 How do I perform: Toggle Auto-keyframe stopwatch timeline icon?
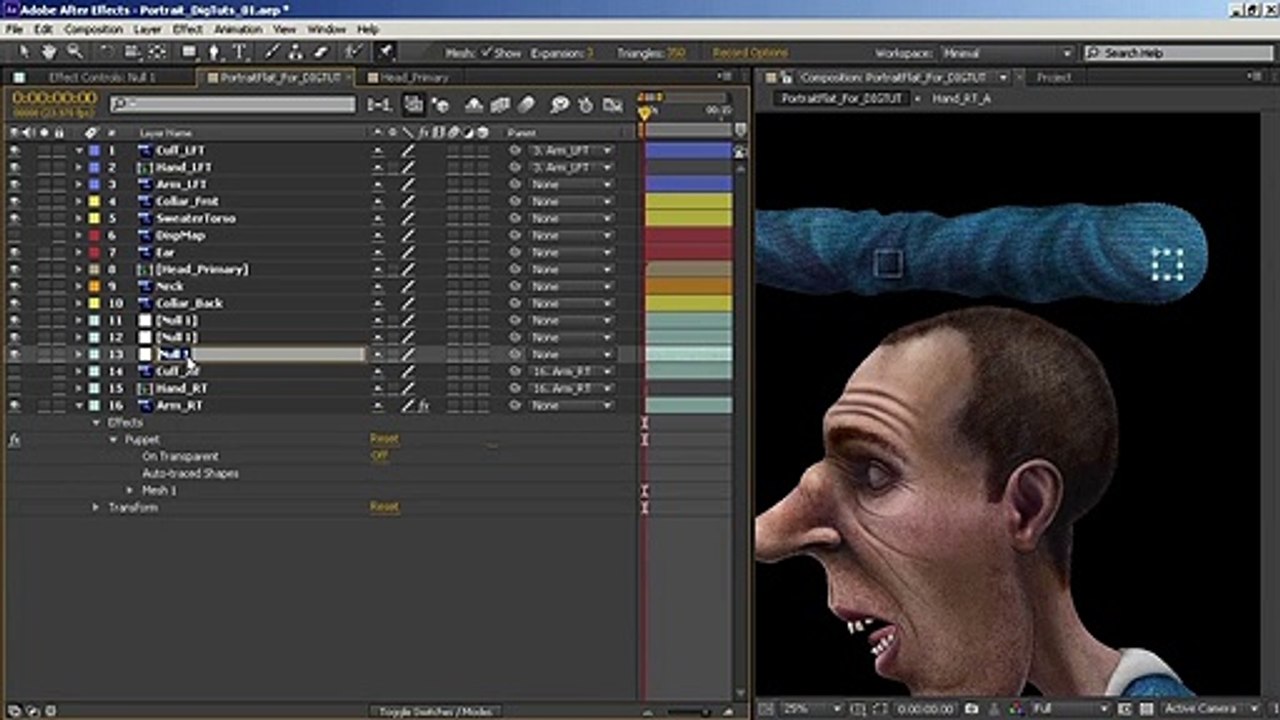586,104
